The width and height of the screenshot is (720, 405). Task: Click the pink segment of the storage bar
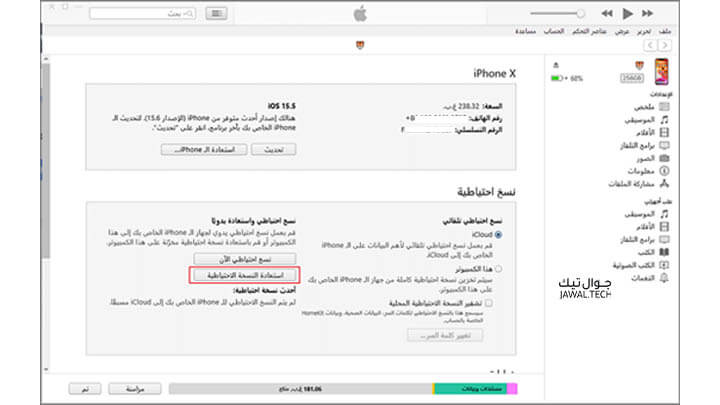pos(512,389)
